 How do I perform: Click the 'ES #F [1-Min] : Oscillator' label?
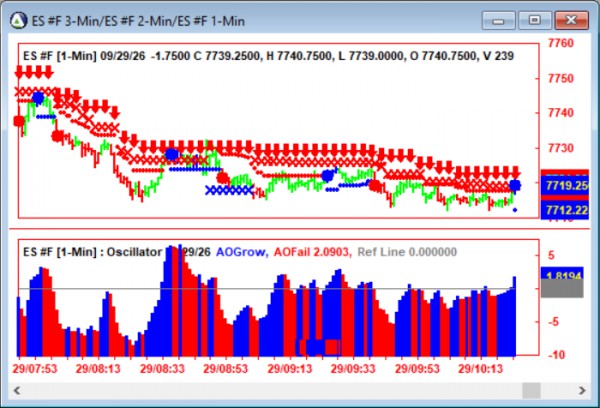[x=93, y=252]
